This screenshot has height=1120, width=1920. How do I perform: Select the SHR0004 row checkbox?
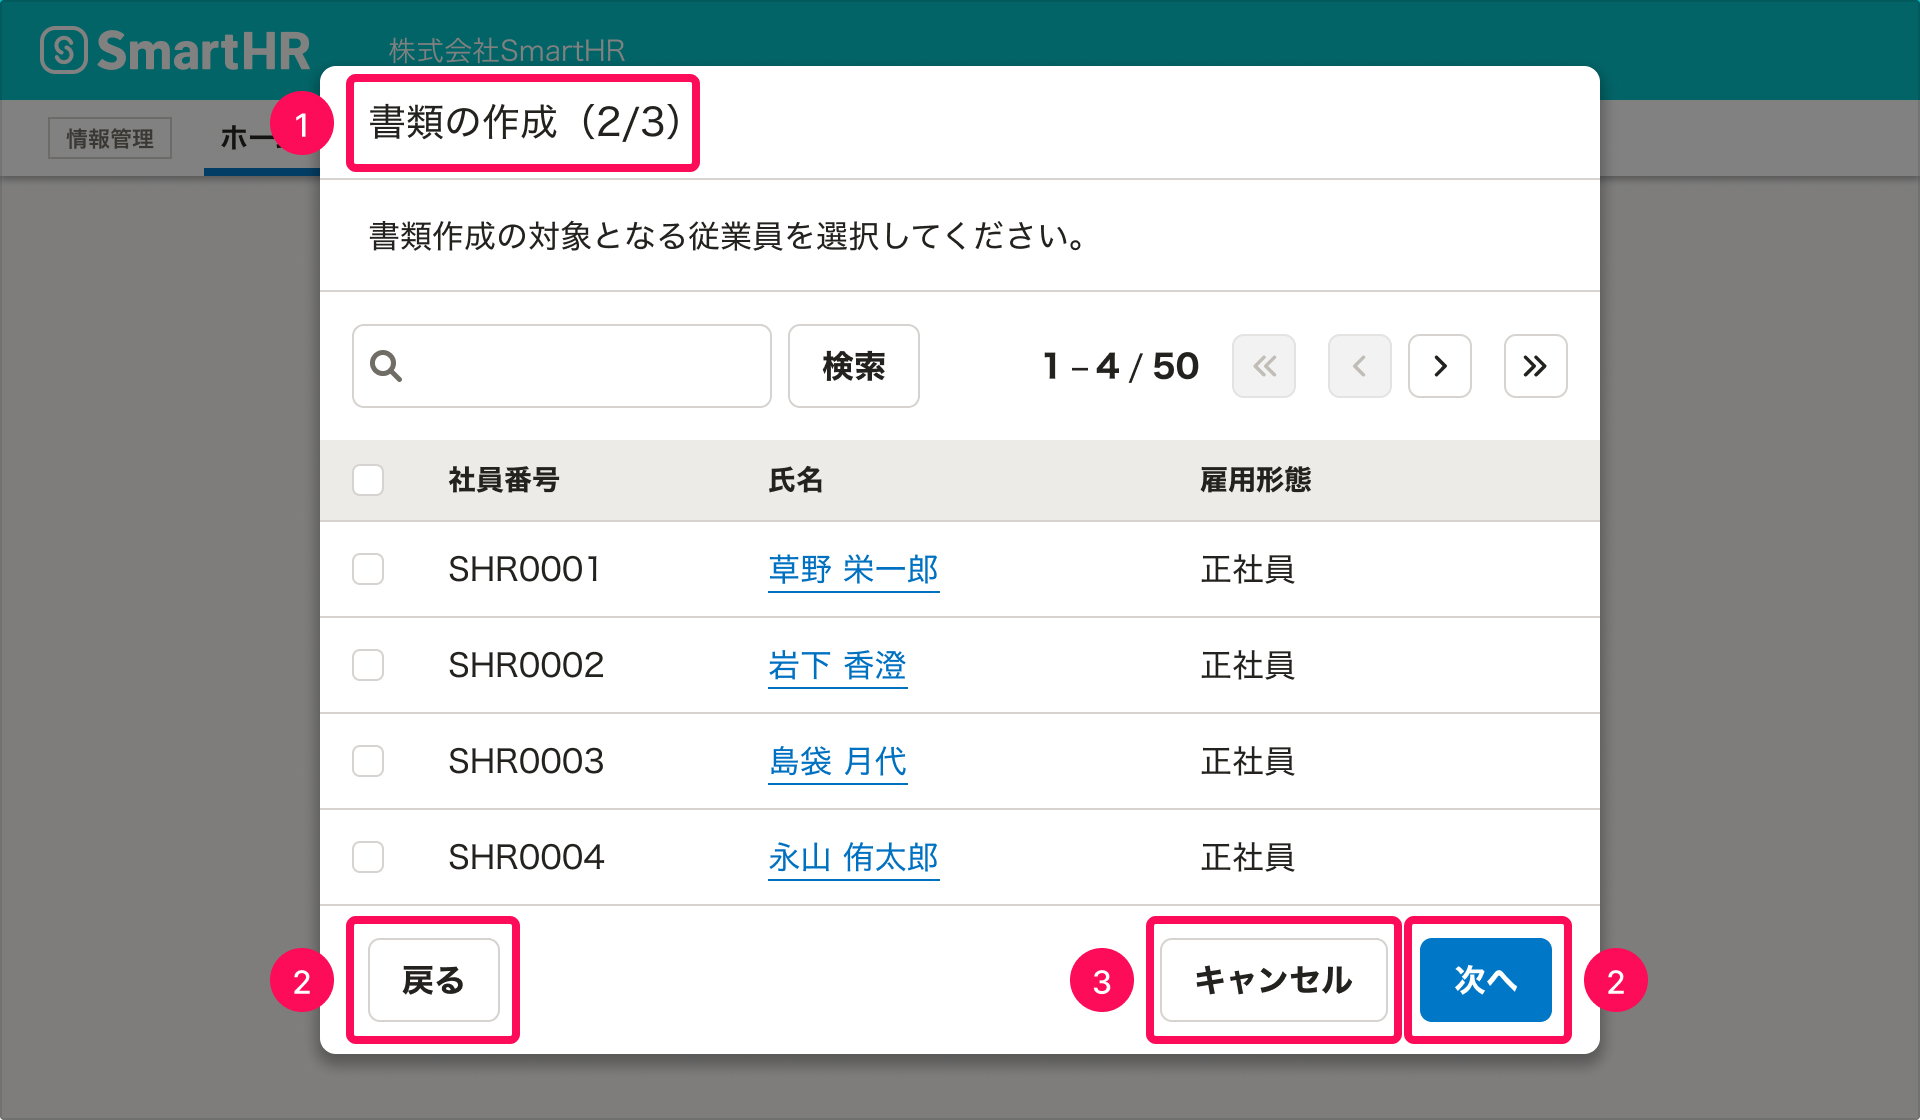[368, 857]
